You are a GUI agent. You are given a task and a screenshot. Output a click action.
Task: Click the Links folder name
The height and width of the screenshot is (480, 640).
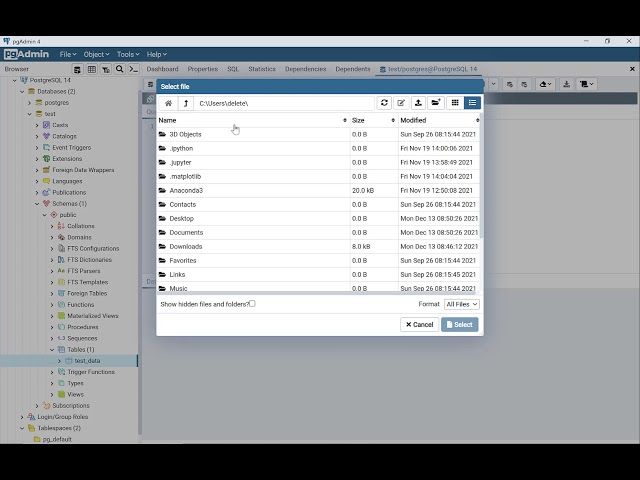click(x=177, y=275)
